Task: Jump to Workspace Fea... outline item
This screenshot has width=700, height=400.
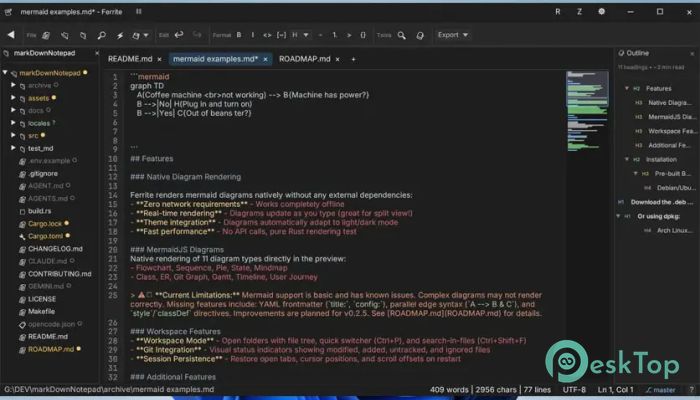Action: (672, 131)
